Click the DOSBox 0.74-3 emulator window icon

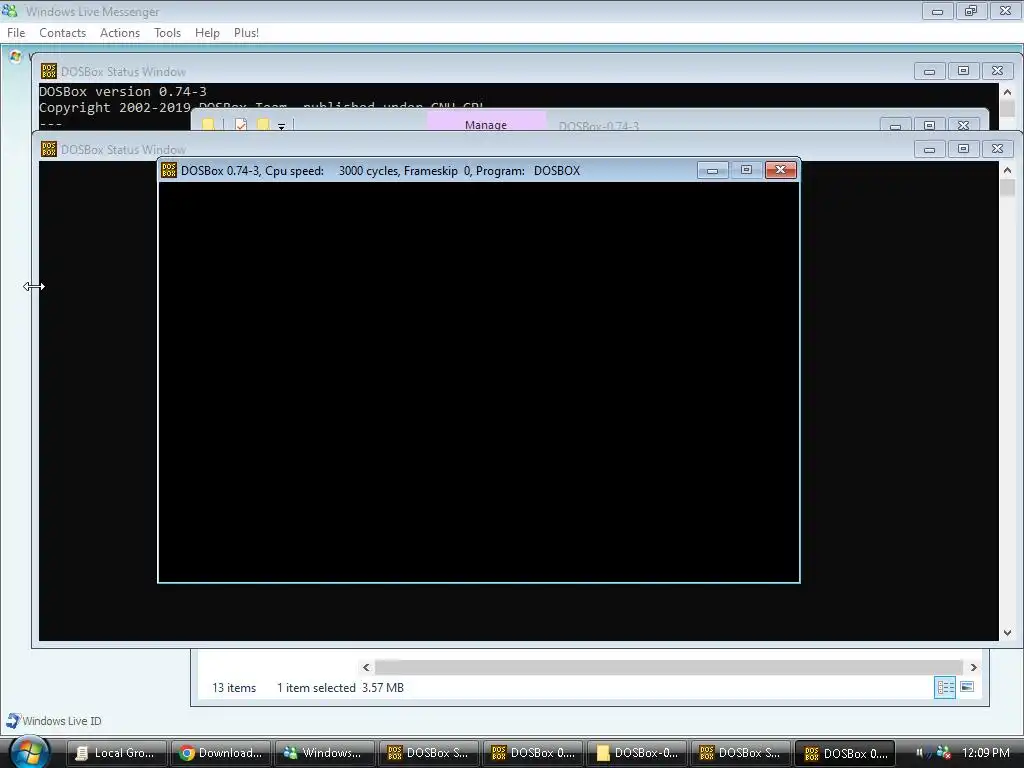(169, 170)
